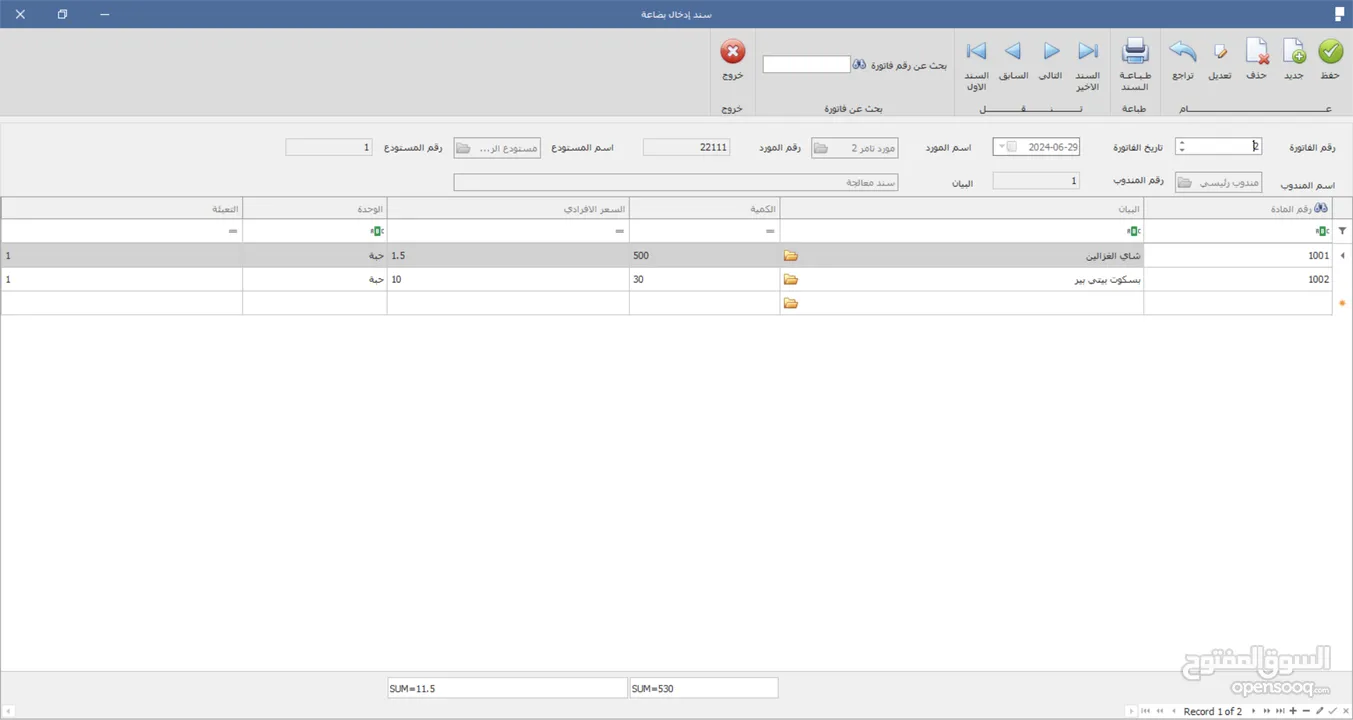Sort by الوحدة column header
Viewport: 1353px width, 720px height.
314,208
